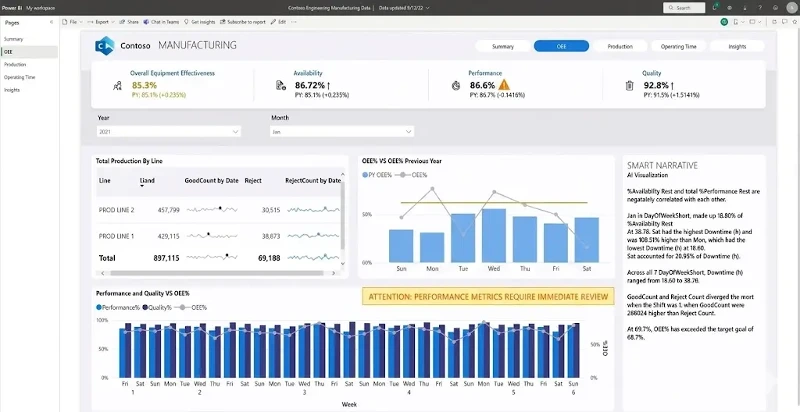The width and height of the screenshot is (800, 412).
Task: Click the Availability KPI icon
Action: tap(281, 85)
